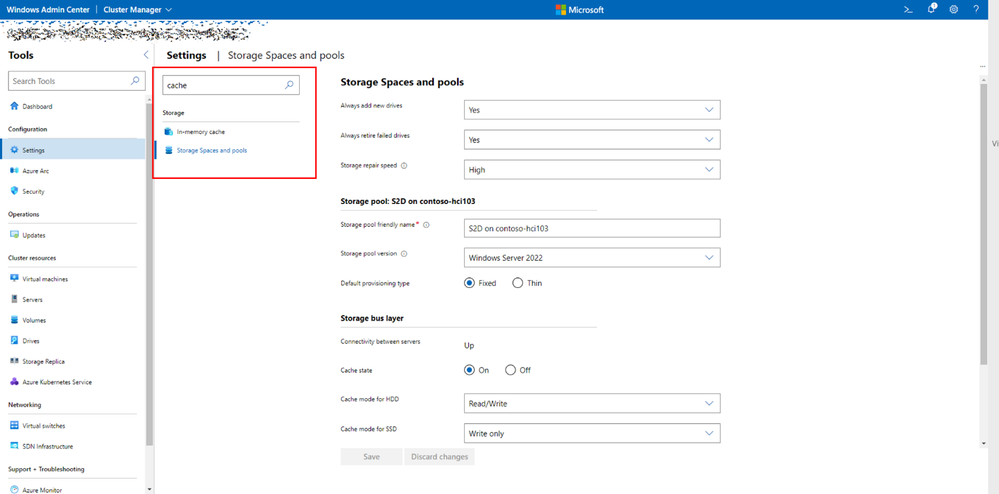Open the Cache mode for SSD dropdown

(x=592, y=433)
